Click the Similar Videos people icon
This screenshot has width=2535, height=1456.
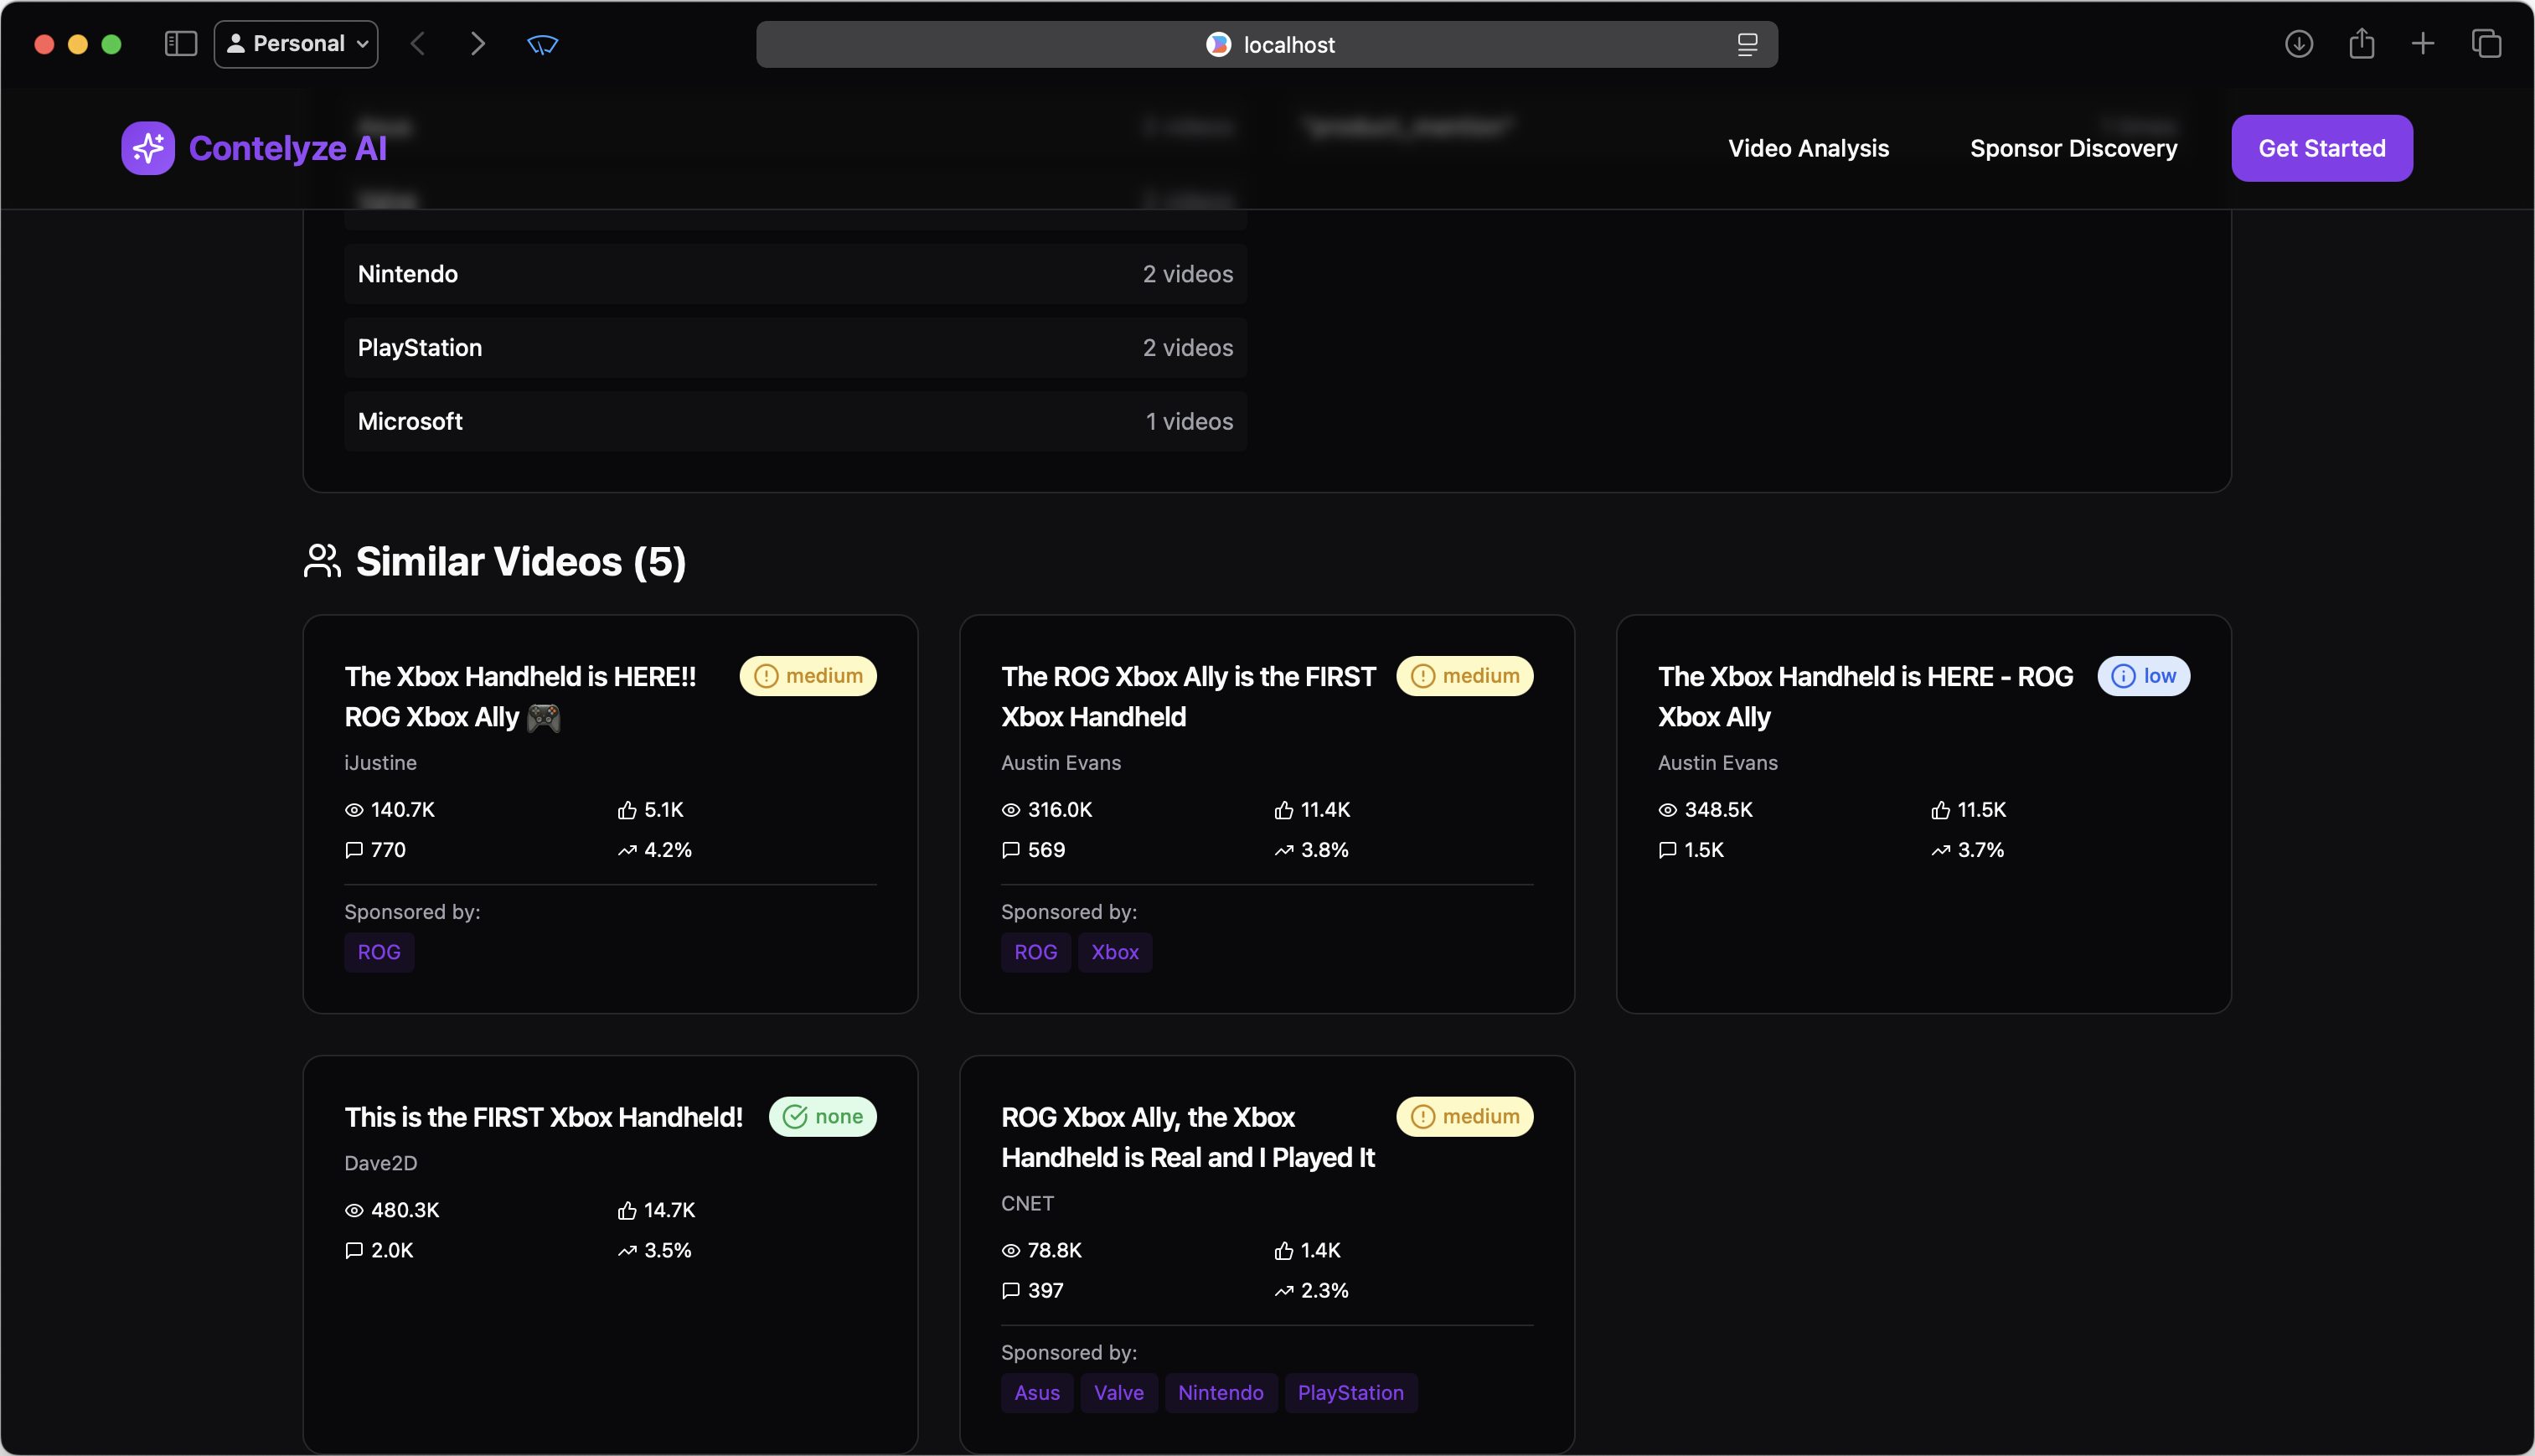click(322, 561)
